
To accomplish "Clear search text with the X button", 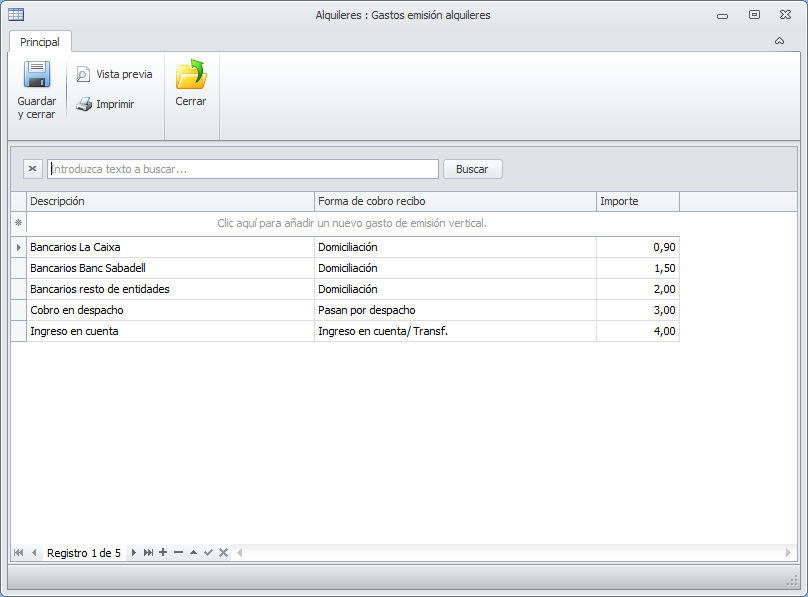I will point(32,169).
